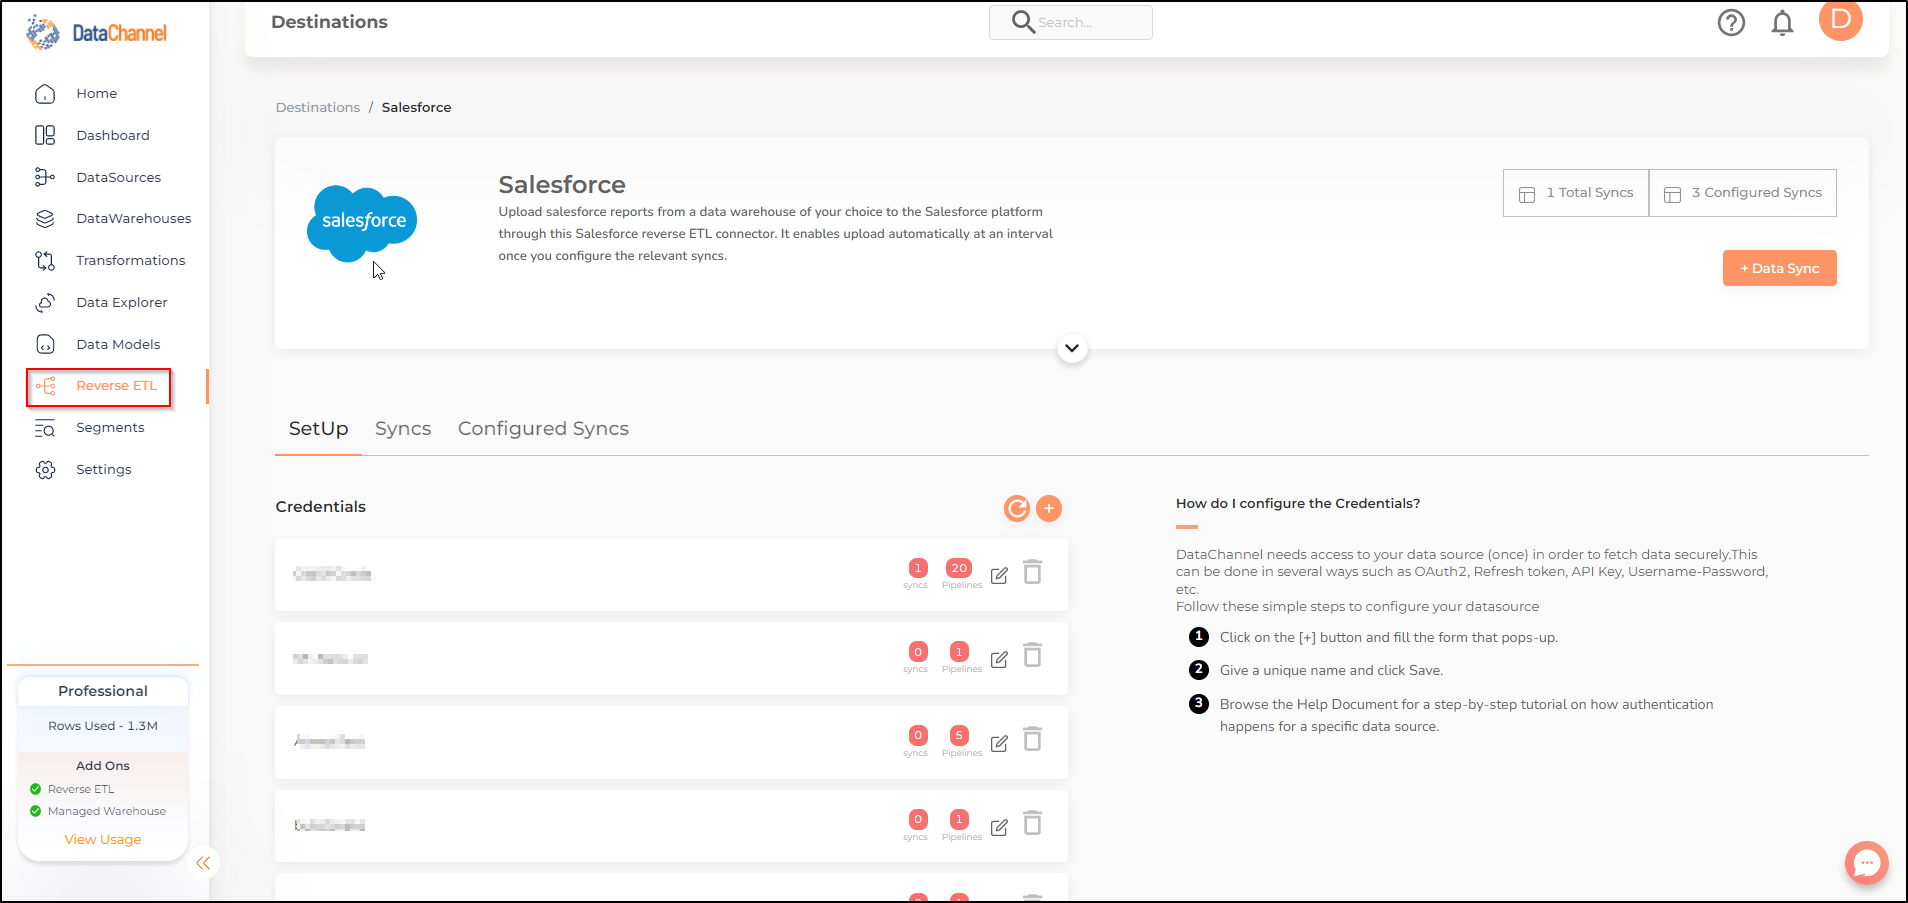The height and width of the screenshot is (903, 1908).
Task: Click the Data Explorer icon
Action: 45,303
